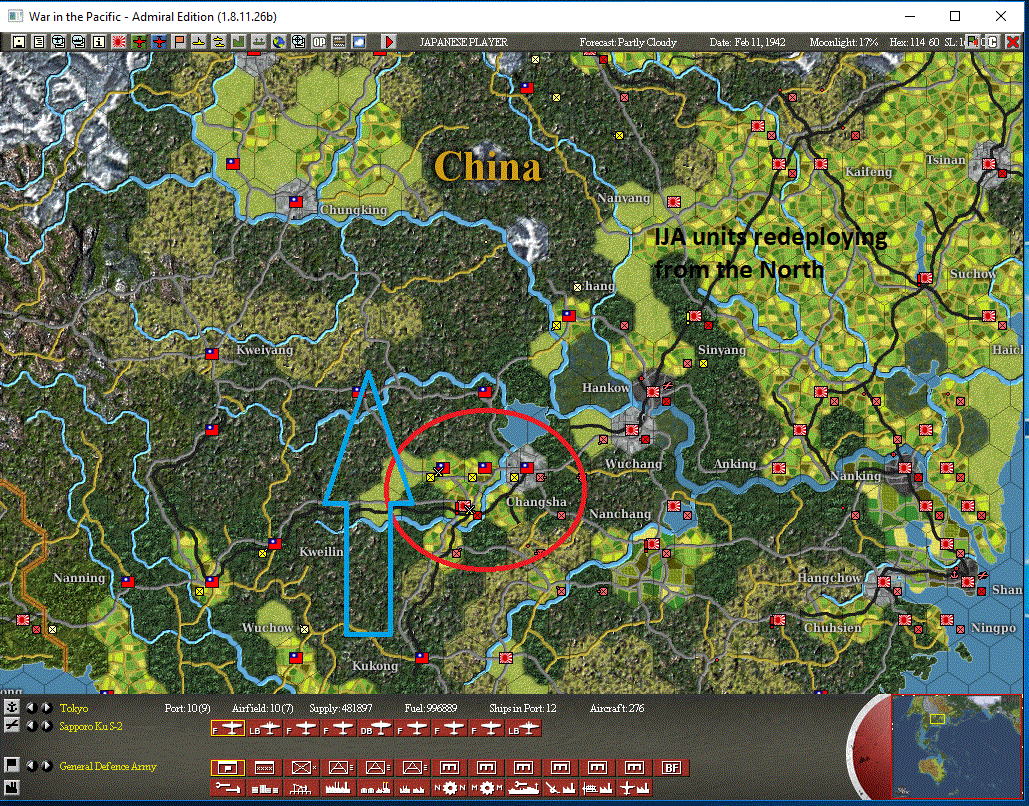Viewport: 1029px width, 806px height.
Task: Click the ship-in-port toolbar icon
Action: (x=259, y=42)
